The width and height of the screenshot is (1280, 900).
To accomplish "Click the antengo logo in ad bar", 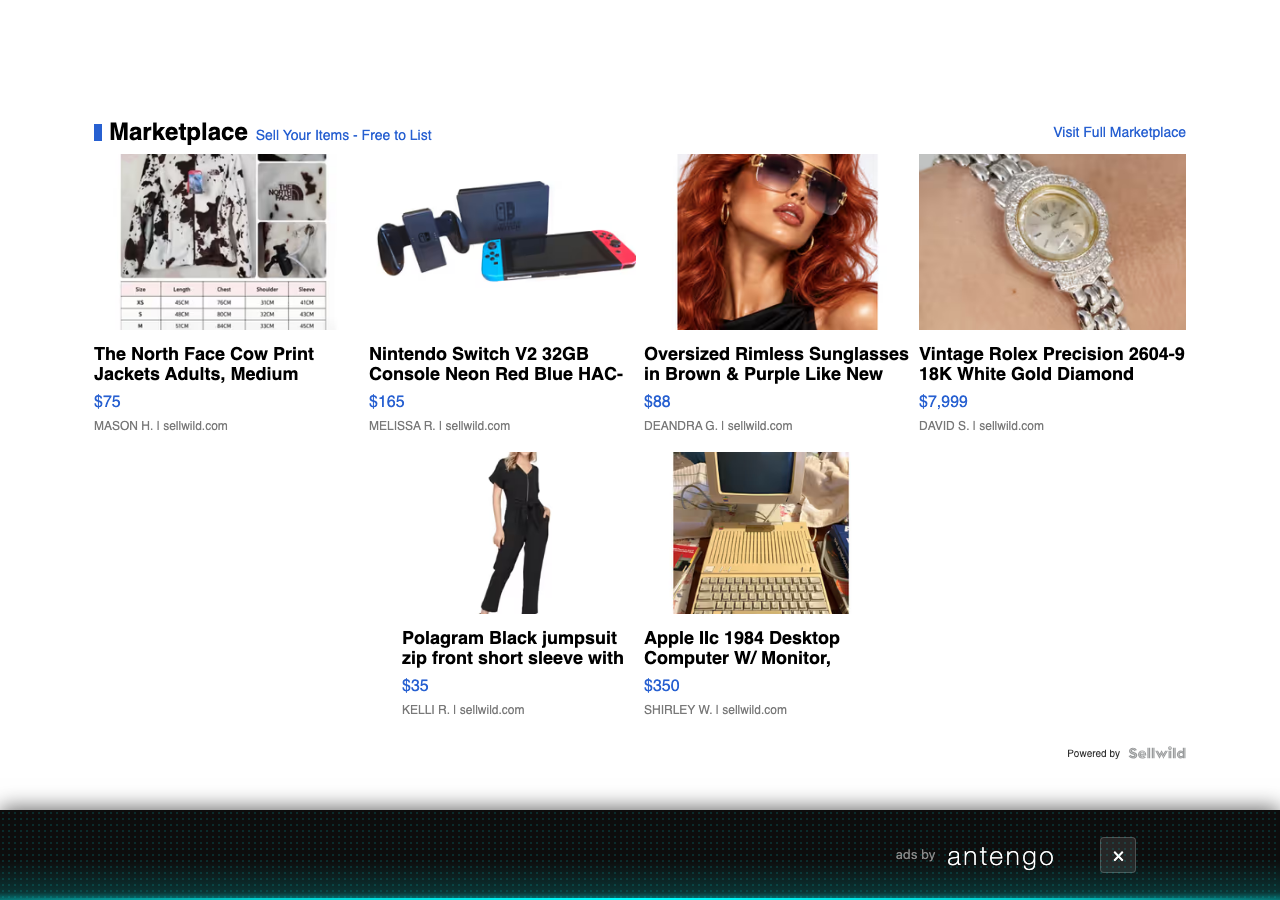I will tap(1000, 857).
